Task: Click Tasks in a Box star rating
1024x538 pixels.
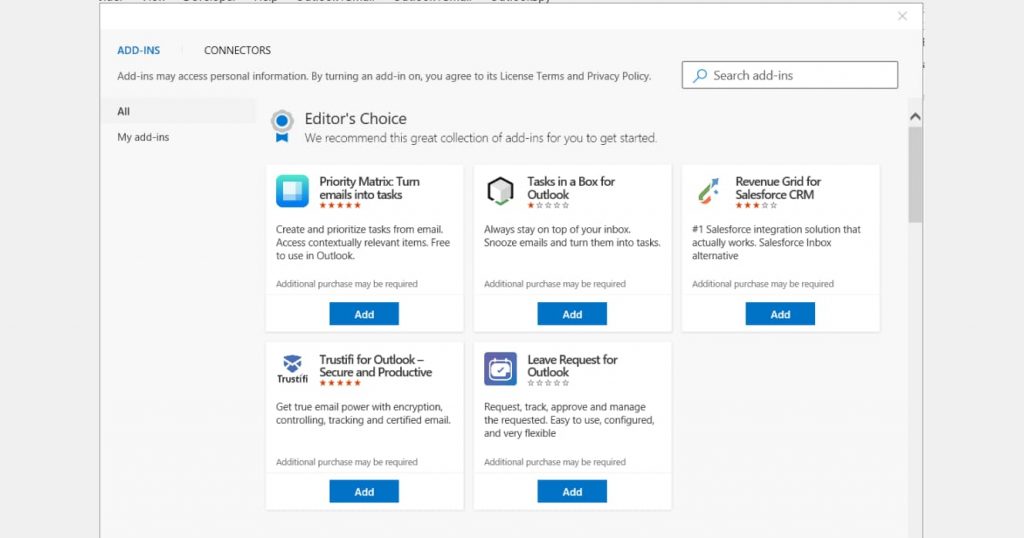Action: pos(548,206)
